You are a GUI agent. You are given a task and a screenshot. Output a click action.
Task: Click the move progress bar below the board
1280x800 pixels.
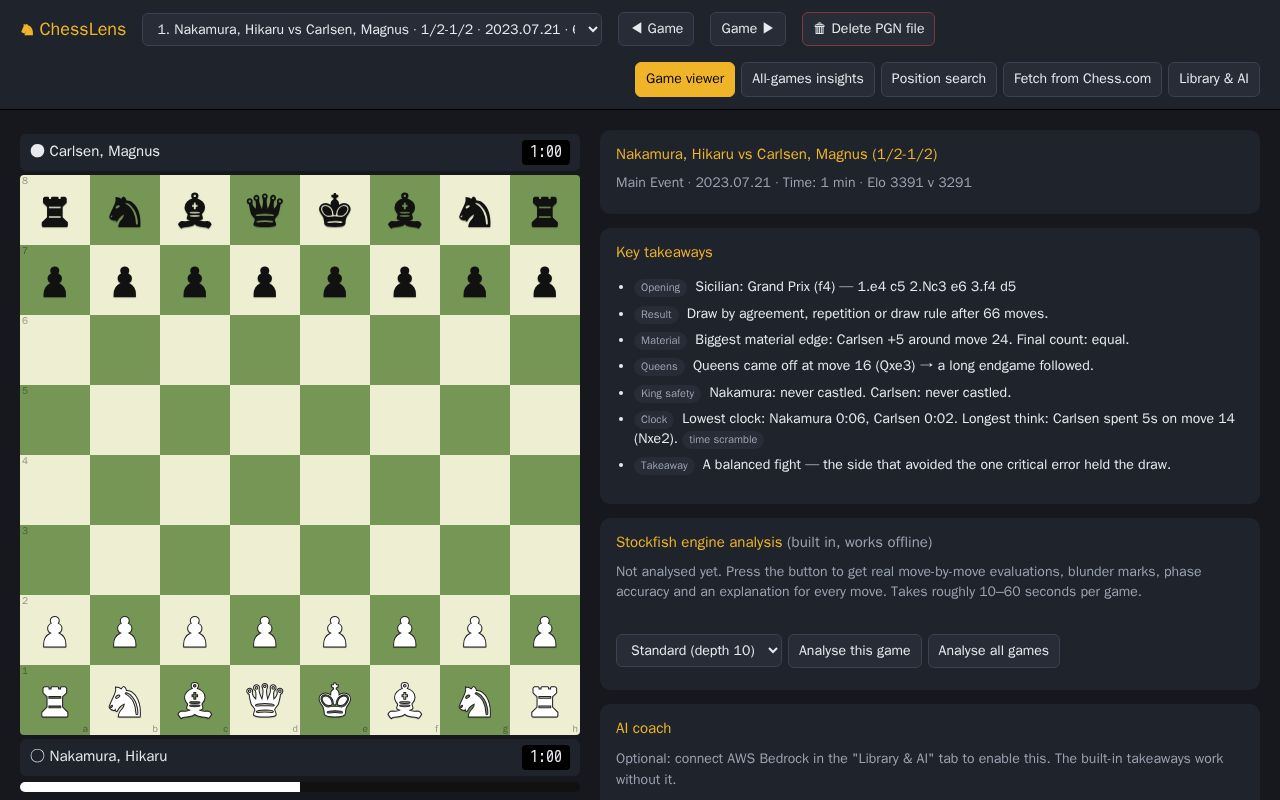point(300,787)
